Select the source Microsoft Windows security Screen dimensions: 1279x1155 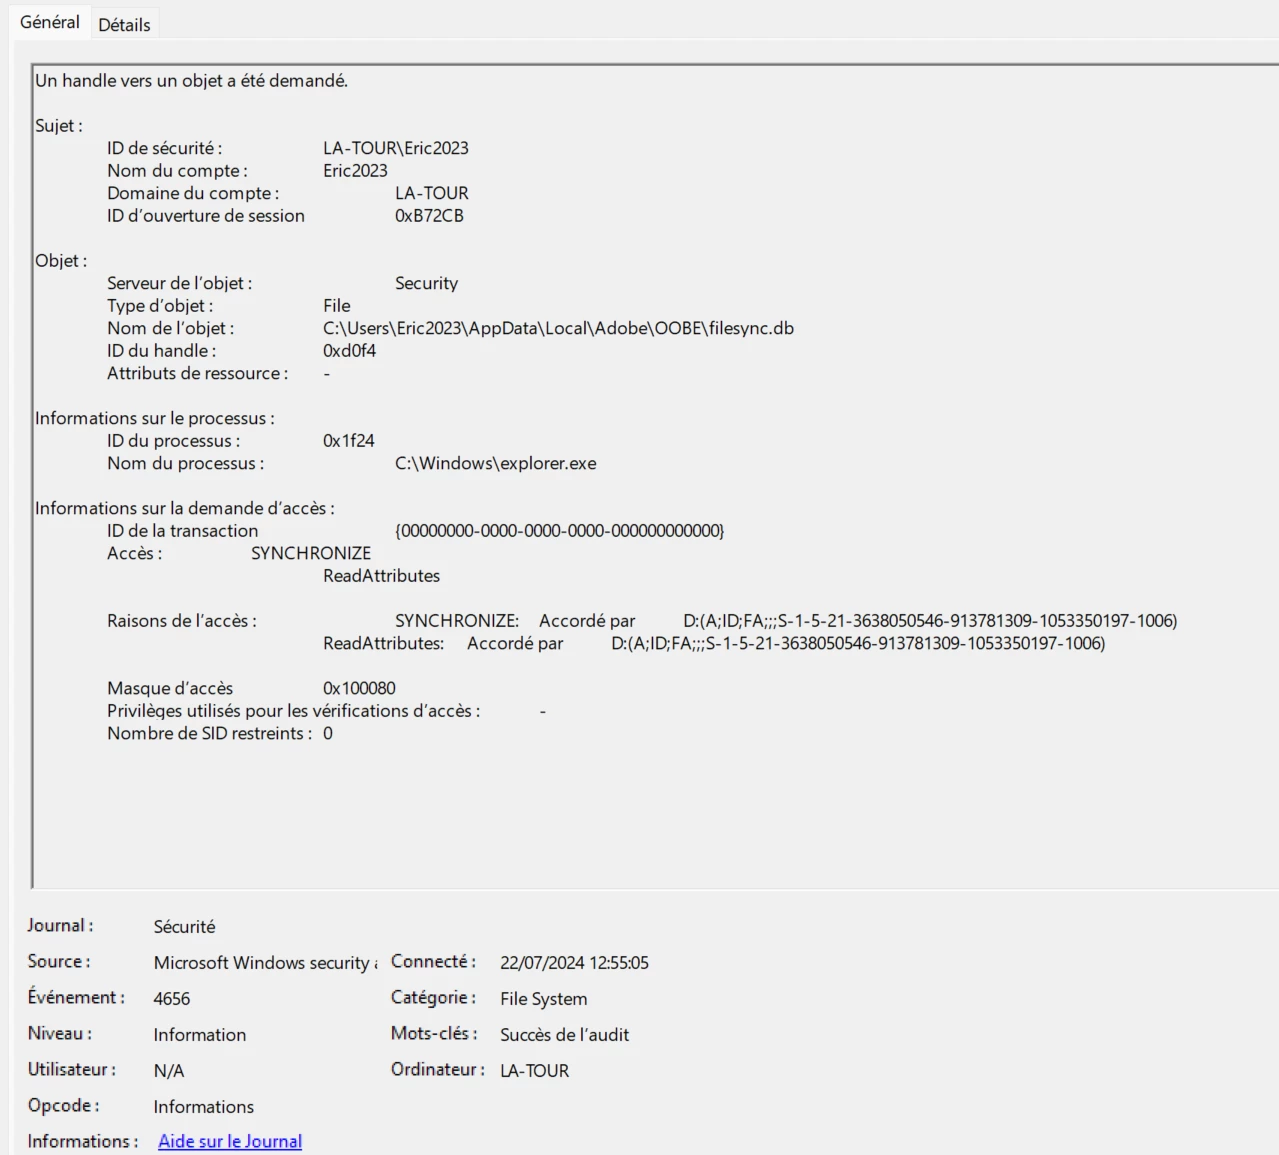264,962
